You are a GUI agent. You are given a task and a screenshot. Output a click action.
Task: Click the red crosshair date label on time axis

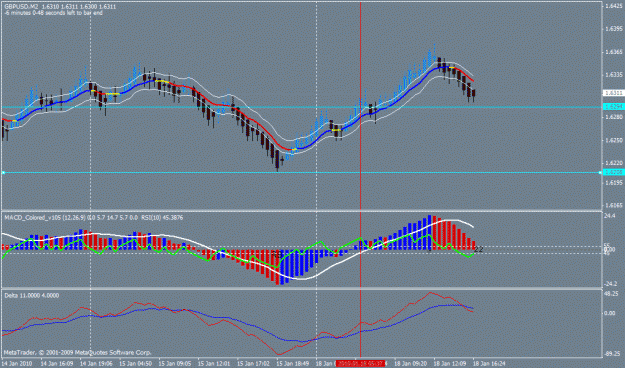click(x=360, y=363)
